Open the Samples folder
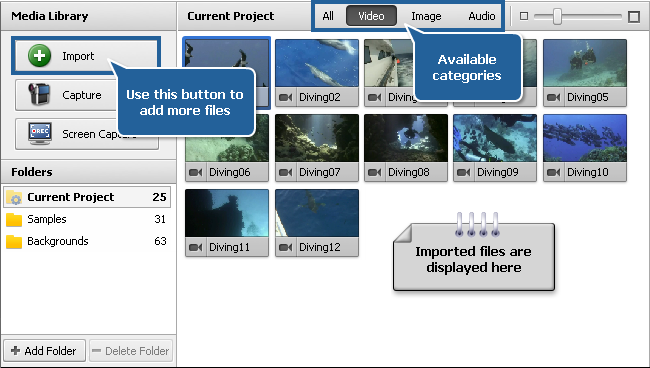Image resolution: width=650 pixels, height=368 pixels. coord(87,219)
